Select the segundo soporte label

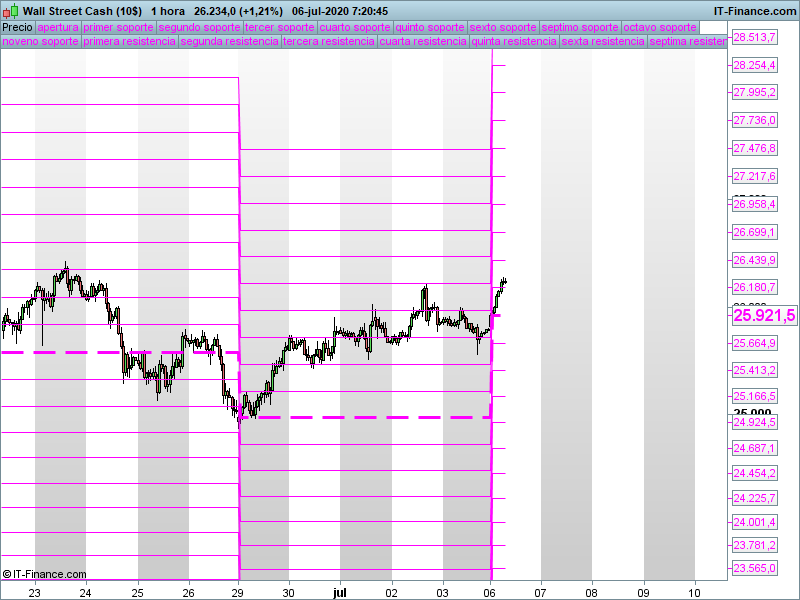(199, 28)
